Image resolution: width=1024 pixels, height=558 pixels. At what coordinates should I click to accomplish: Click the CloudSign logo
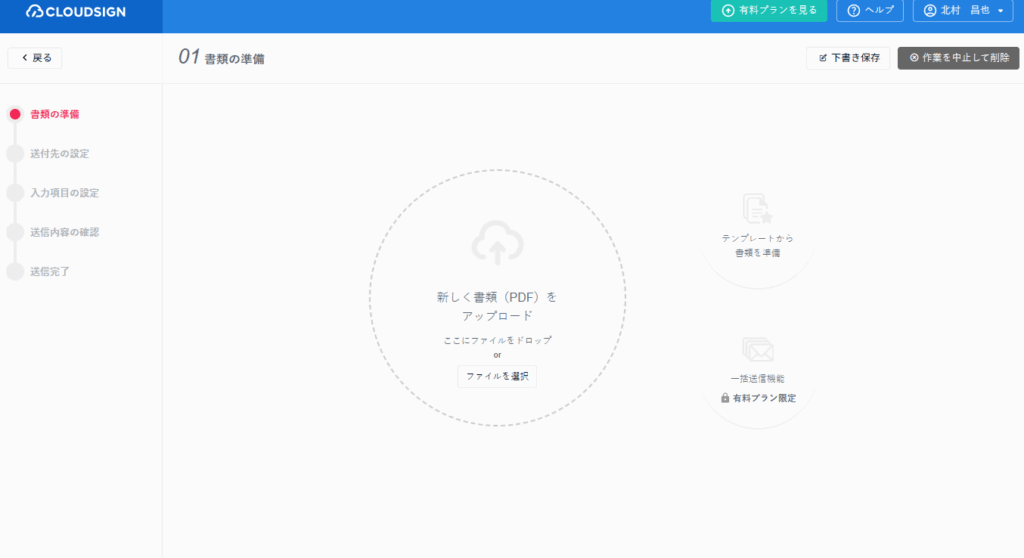click(x=76, y=11)
